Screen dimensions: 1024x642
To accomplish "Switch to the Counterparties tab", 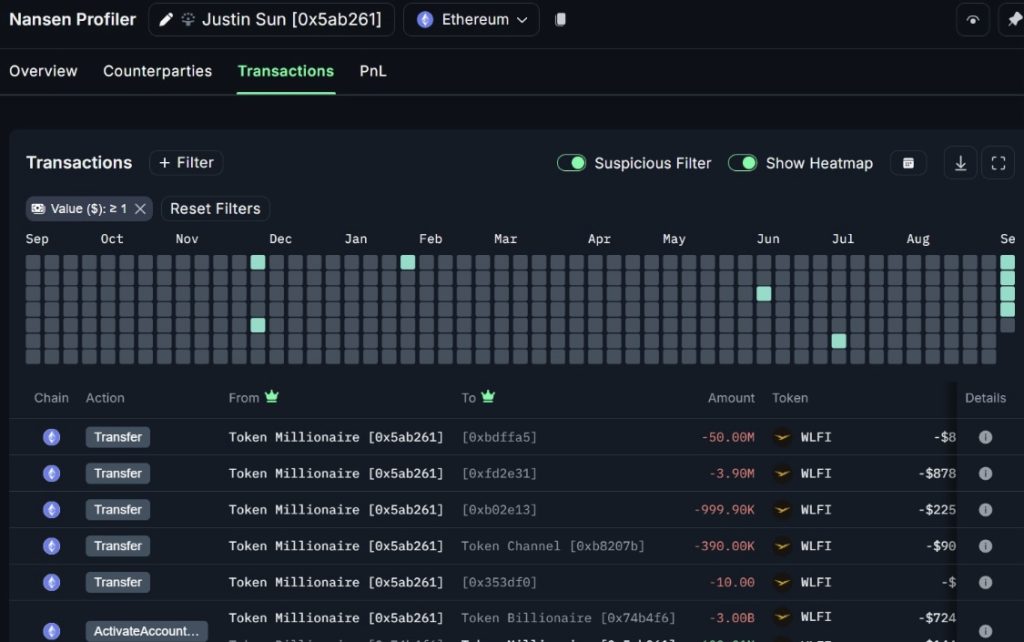I will point(157,71).
